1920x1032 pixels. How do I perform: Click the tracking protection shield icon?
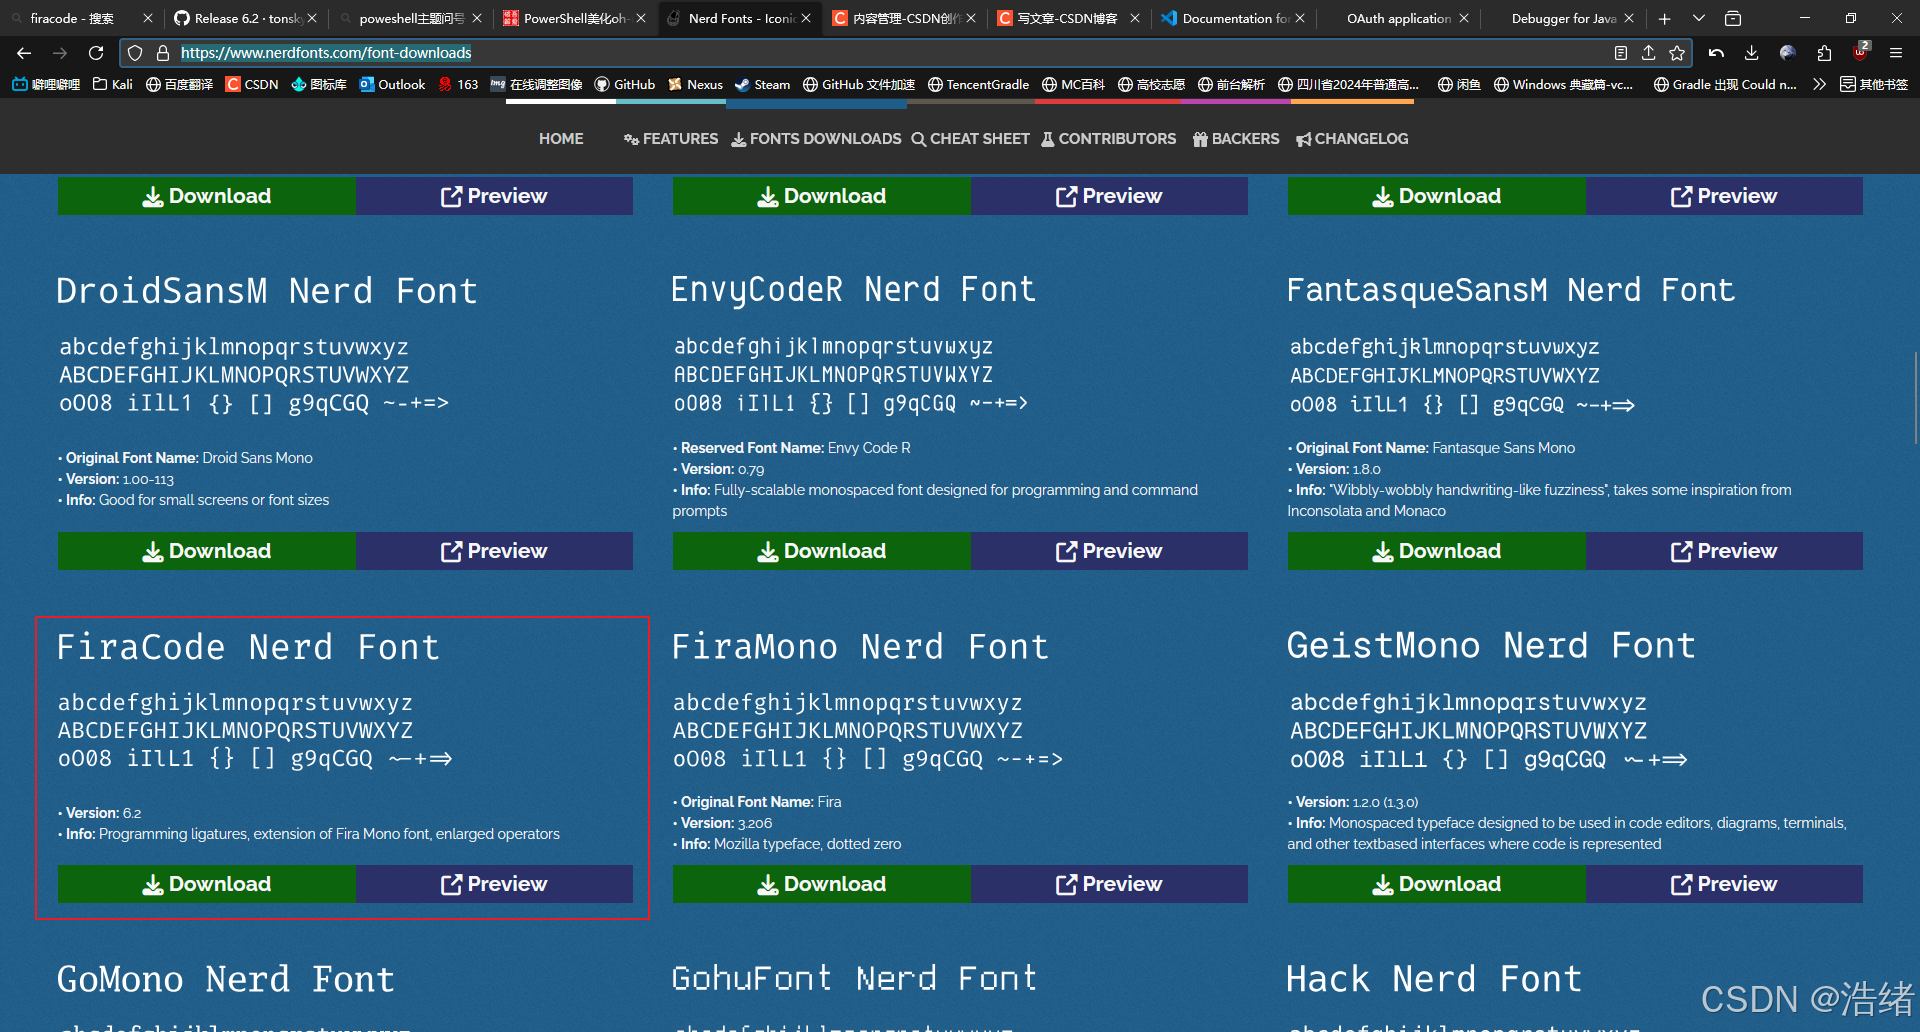(x=135, y=53)
